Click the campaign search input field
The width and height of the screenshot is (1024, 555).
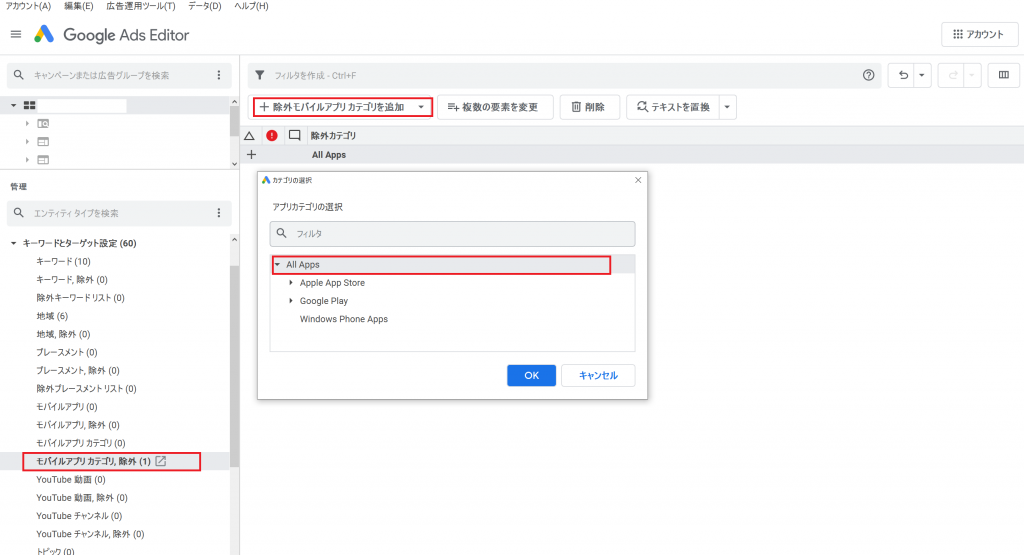pyautogui.click(x=121, y=75)
